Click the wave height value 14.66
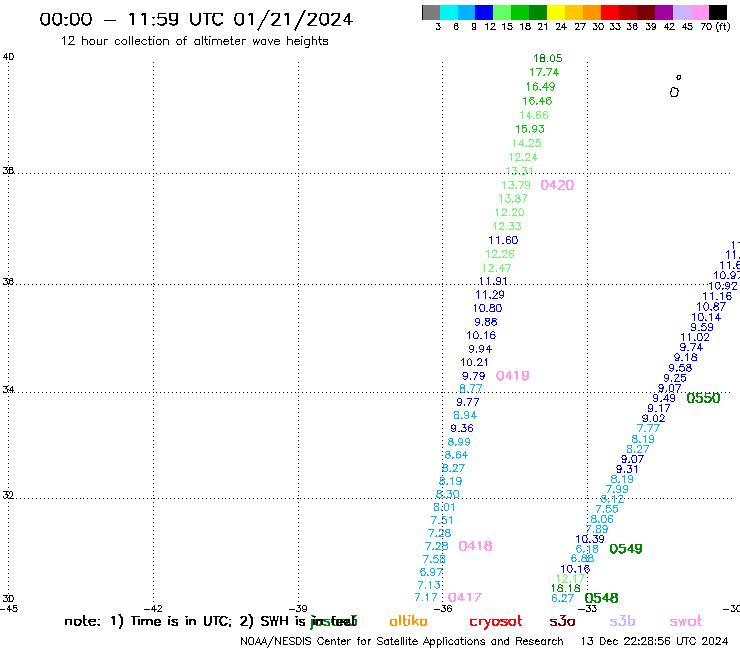Viewport: 740px width, 650px height. pyautogui.click(x=534, y=115)
